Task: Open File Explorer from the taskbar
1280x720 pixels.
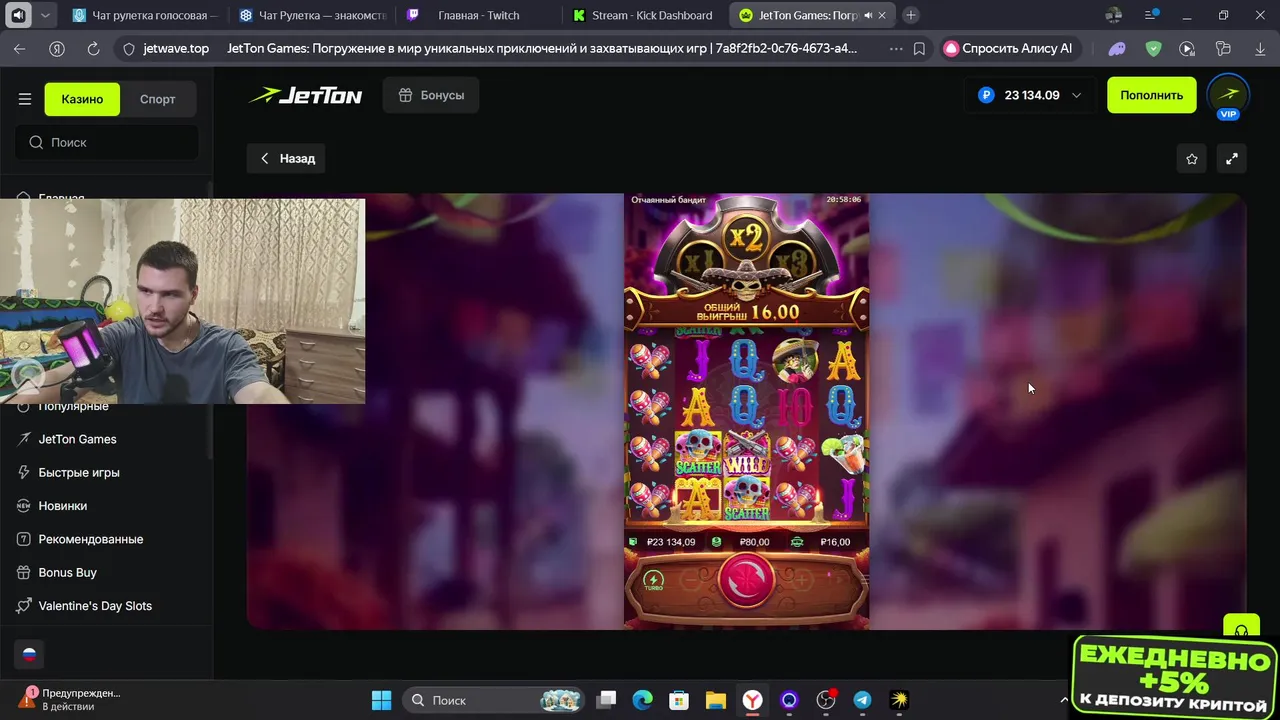Action: (x=716, y=700)
